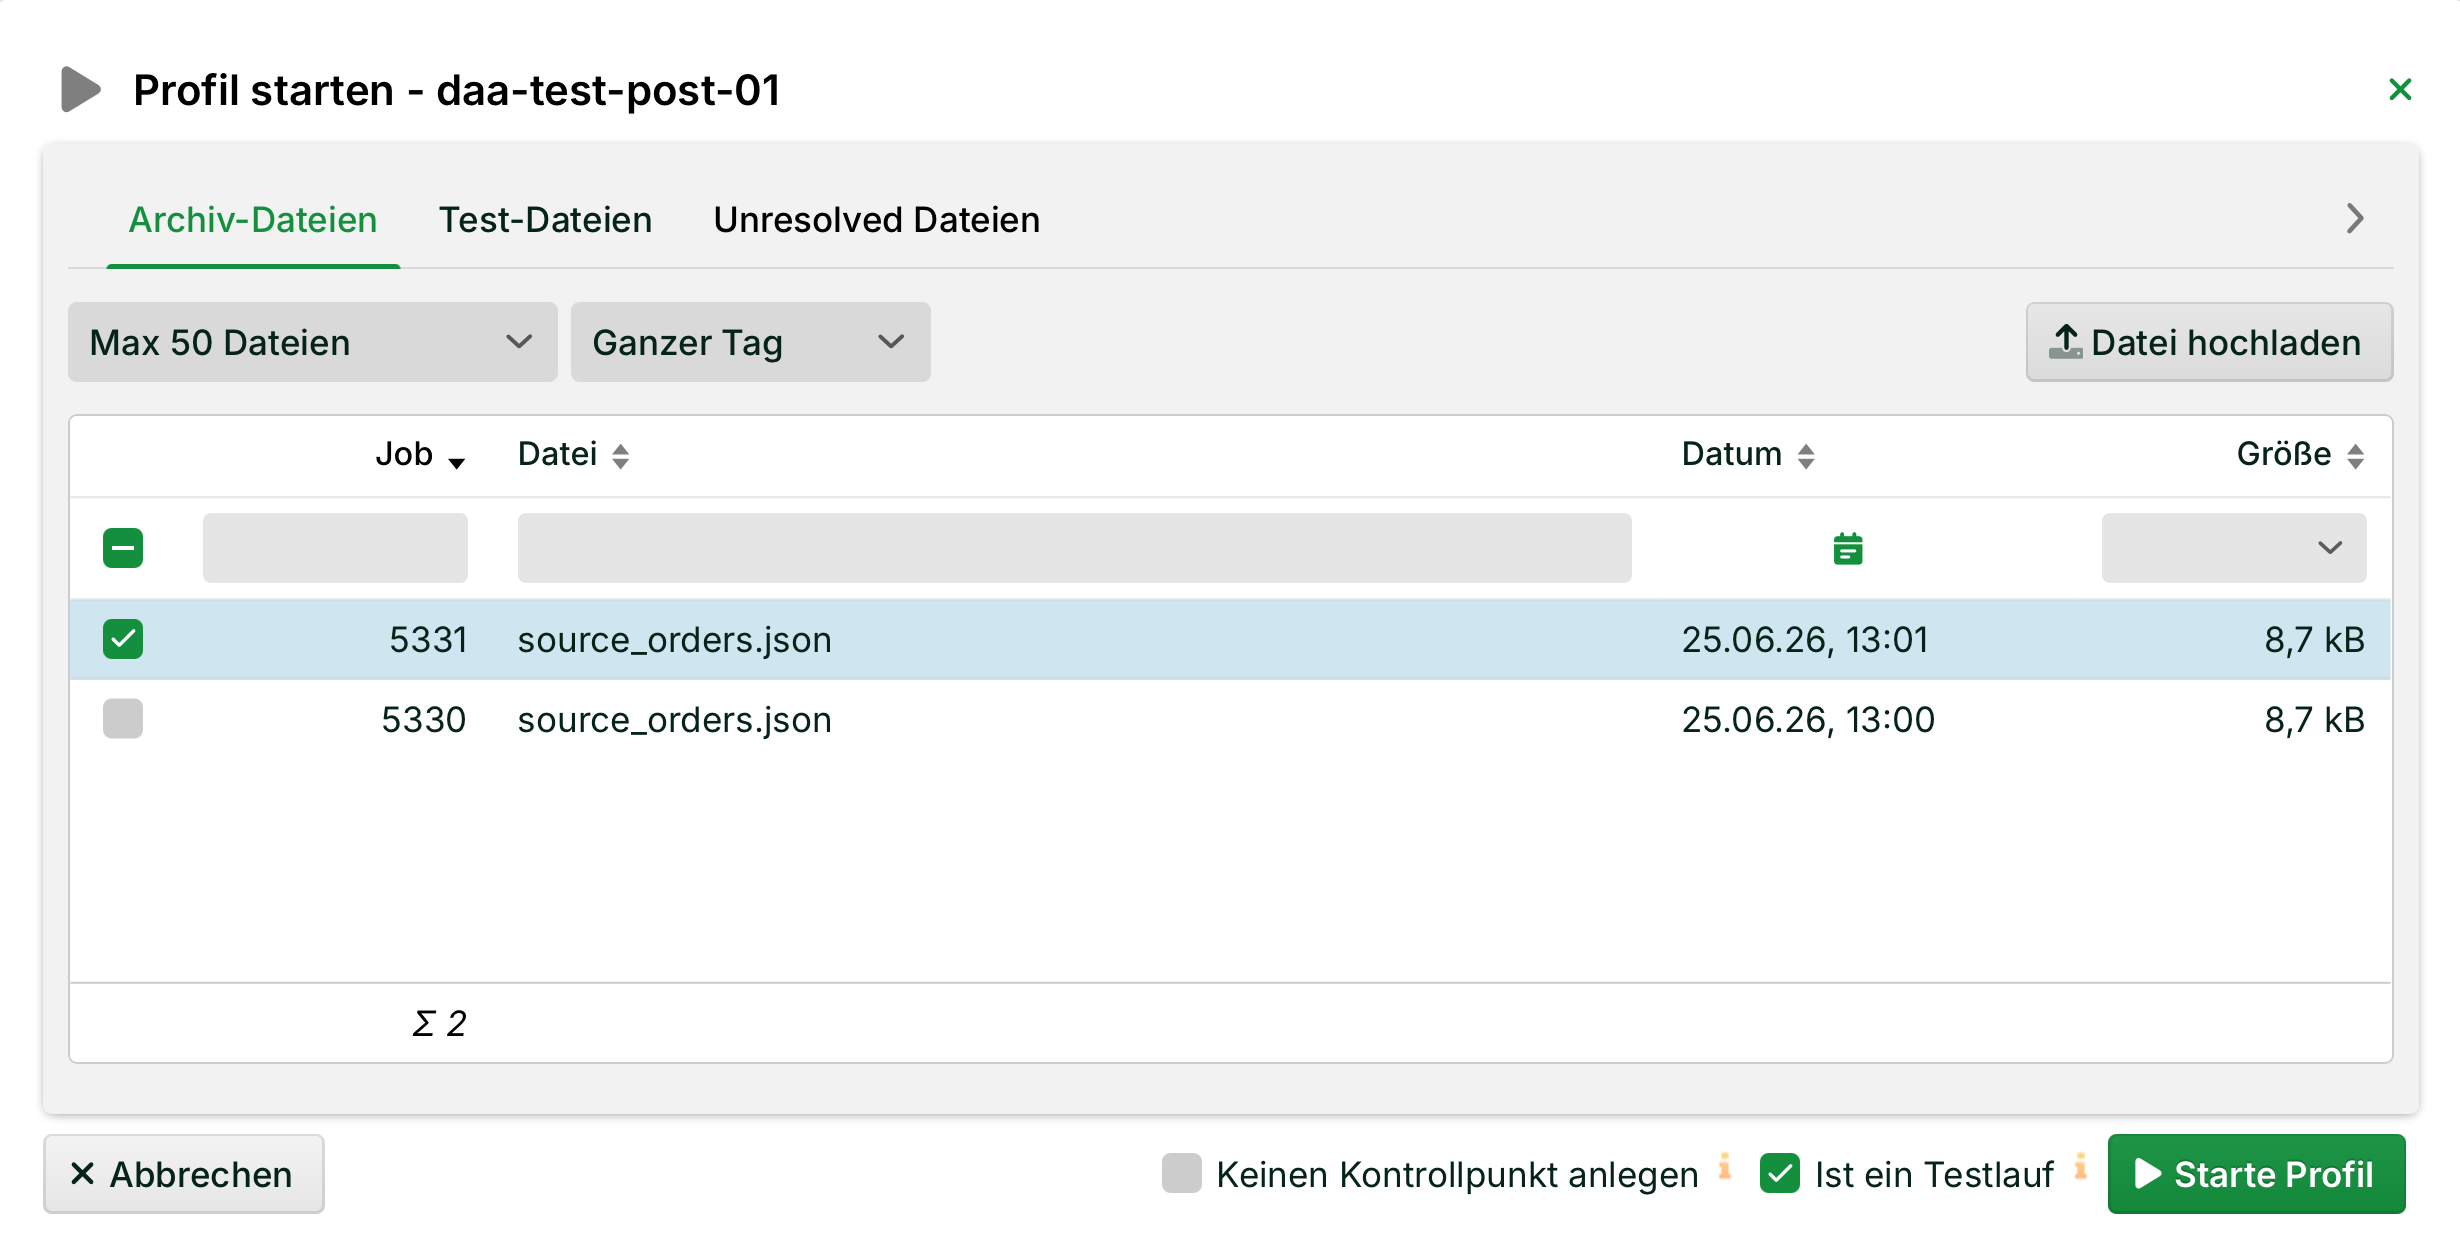Click source_orders.json in row 5331
2460x1260 pixels.
674,640
